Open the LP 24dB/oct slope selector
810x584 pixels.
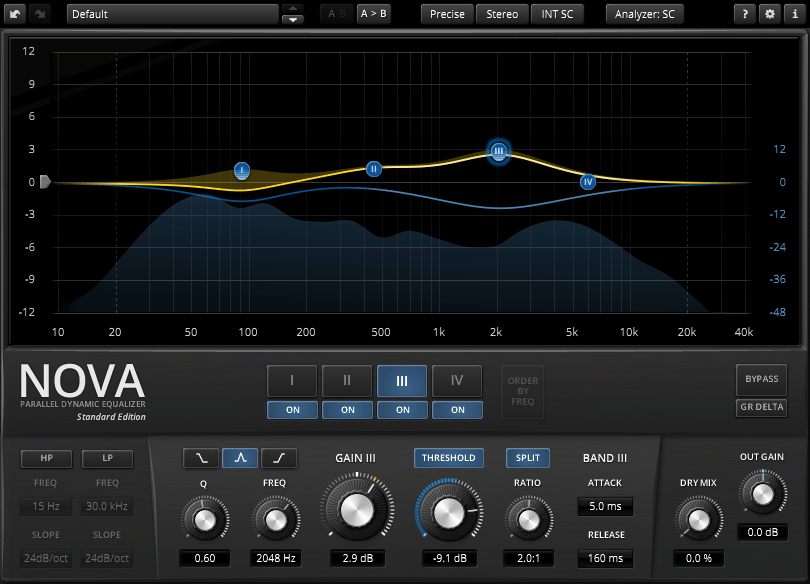[x=107, y=558]
